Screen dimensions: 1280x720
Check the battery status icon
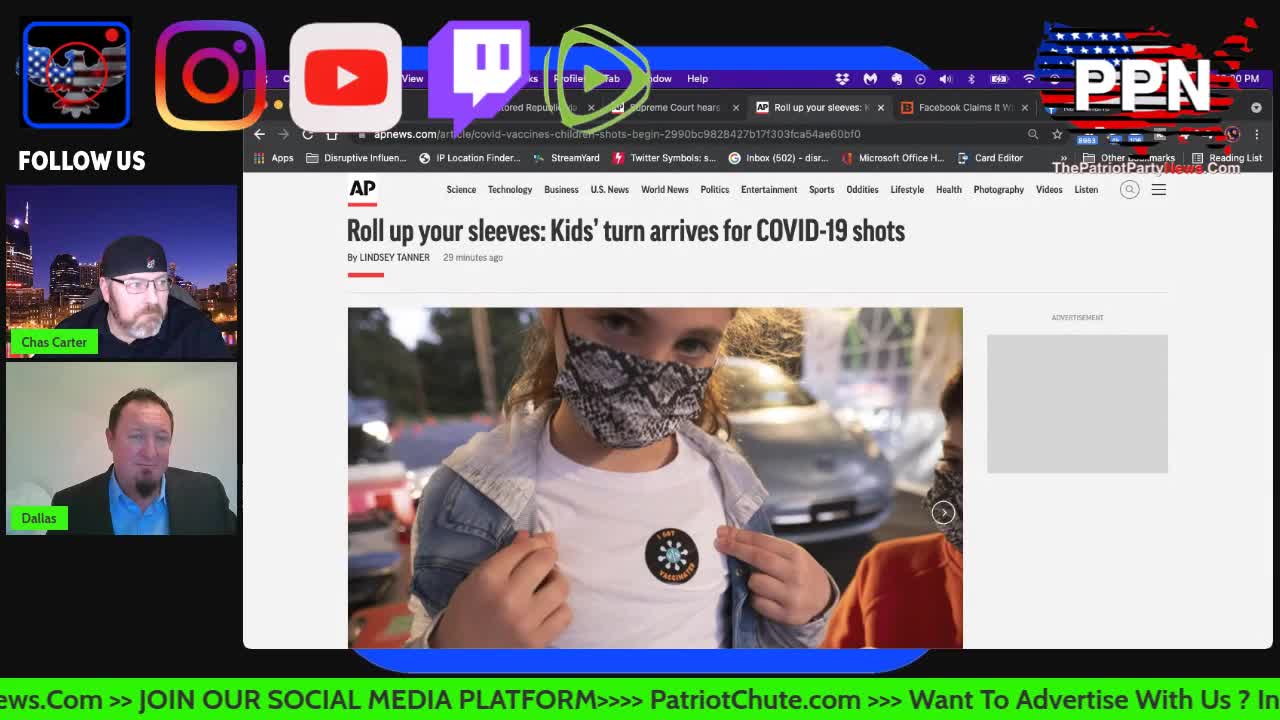[x=998, y=79]
